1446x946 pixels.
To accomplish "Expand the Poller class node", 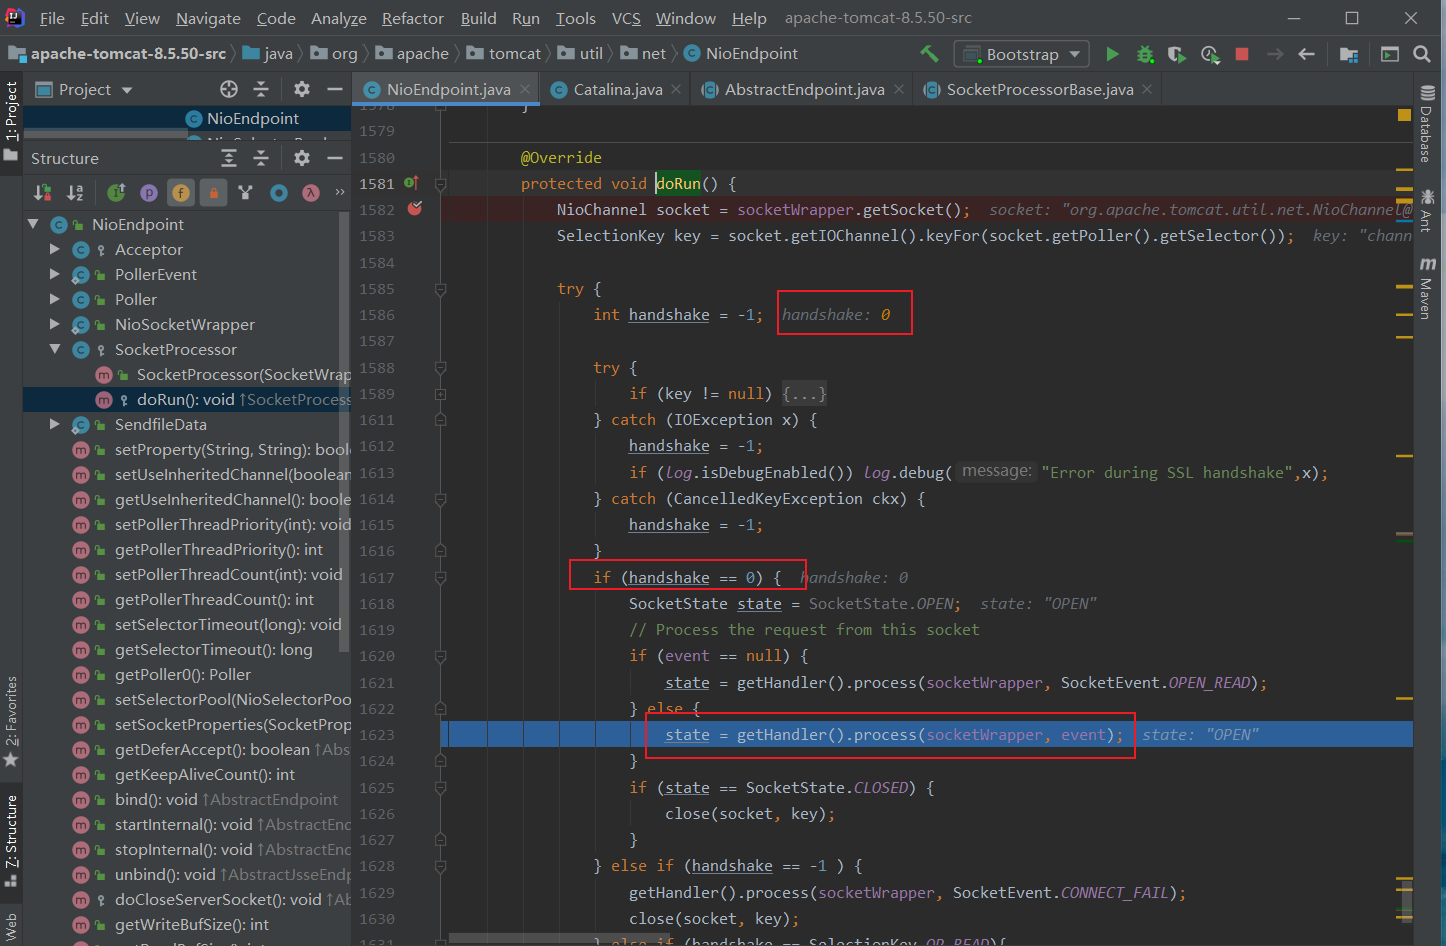I will [55, 299].
